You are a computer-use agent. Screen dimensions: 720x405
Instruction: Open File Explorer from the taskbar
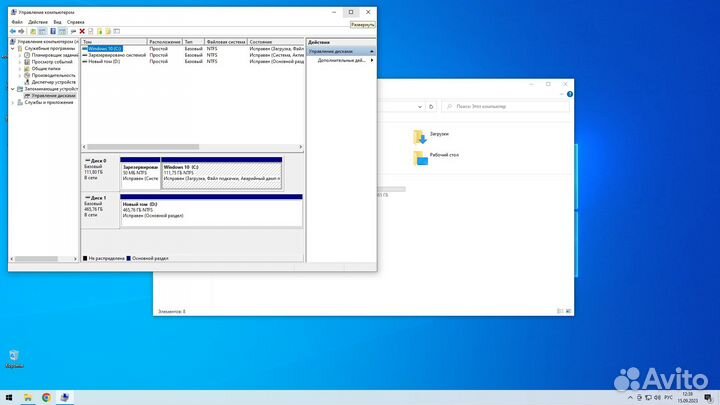point(28,398)
